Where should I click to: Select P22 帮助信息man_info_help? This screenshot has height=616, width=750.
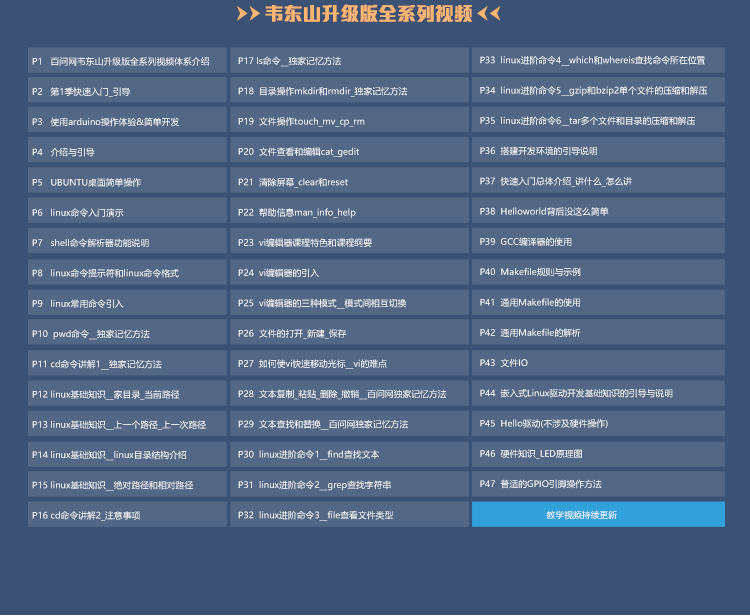coord(350,211)
